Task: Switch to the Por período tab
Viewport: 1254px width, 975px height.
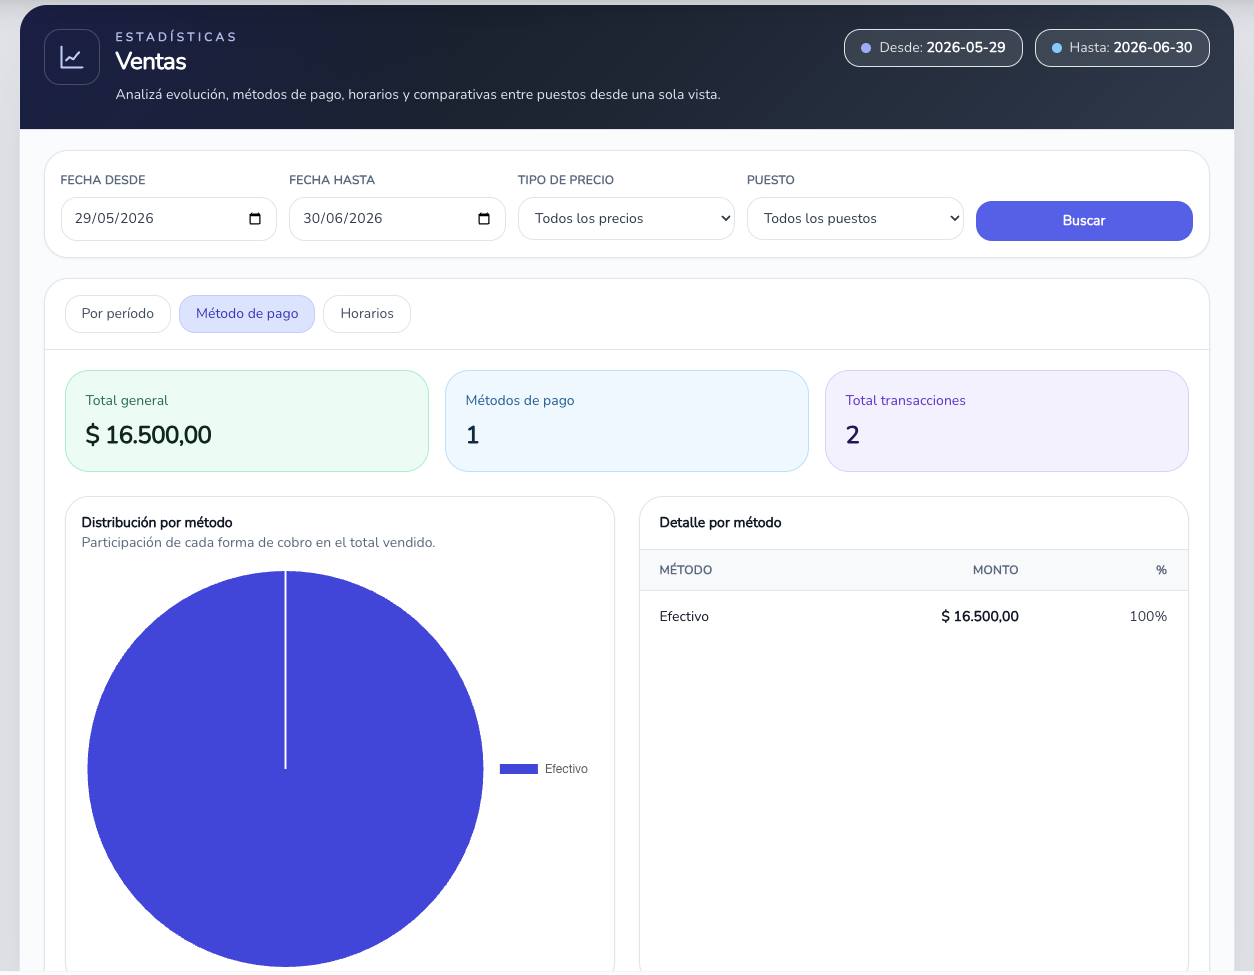Action: pos(118,314)
